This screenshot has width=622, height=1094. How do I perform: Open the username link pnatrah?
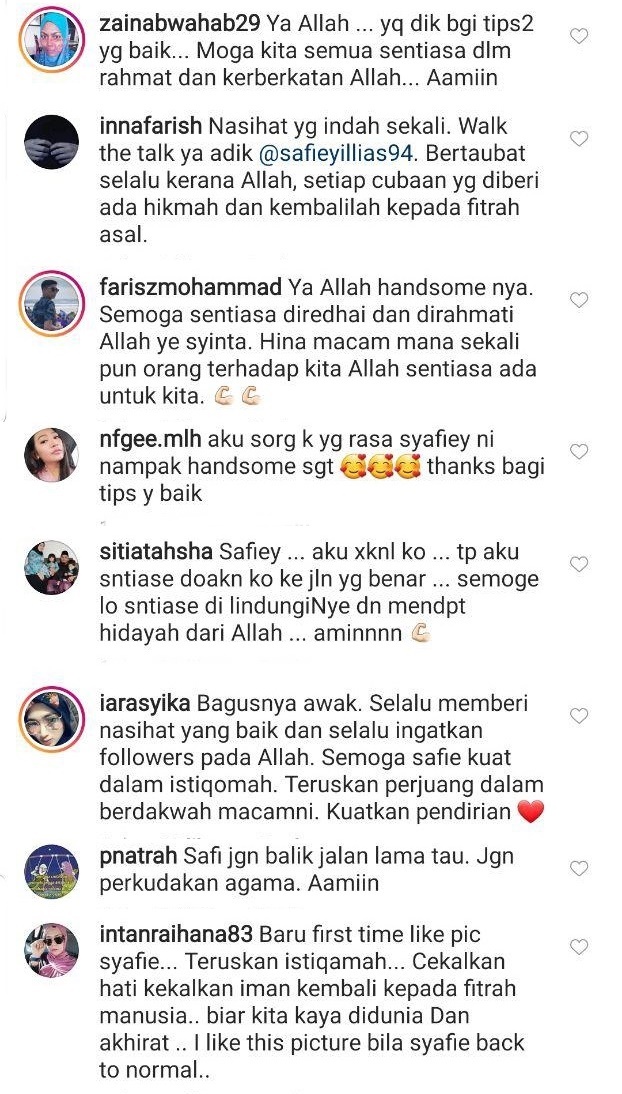coord(137,857)
